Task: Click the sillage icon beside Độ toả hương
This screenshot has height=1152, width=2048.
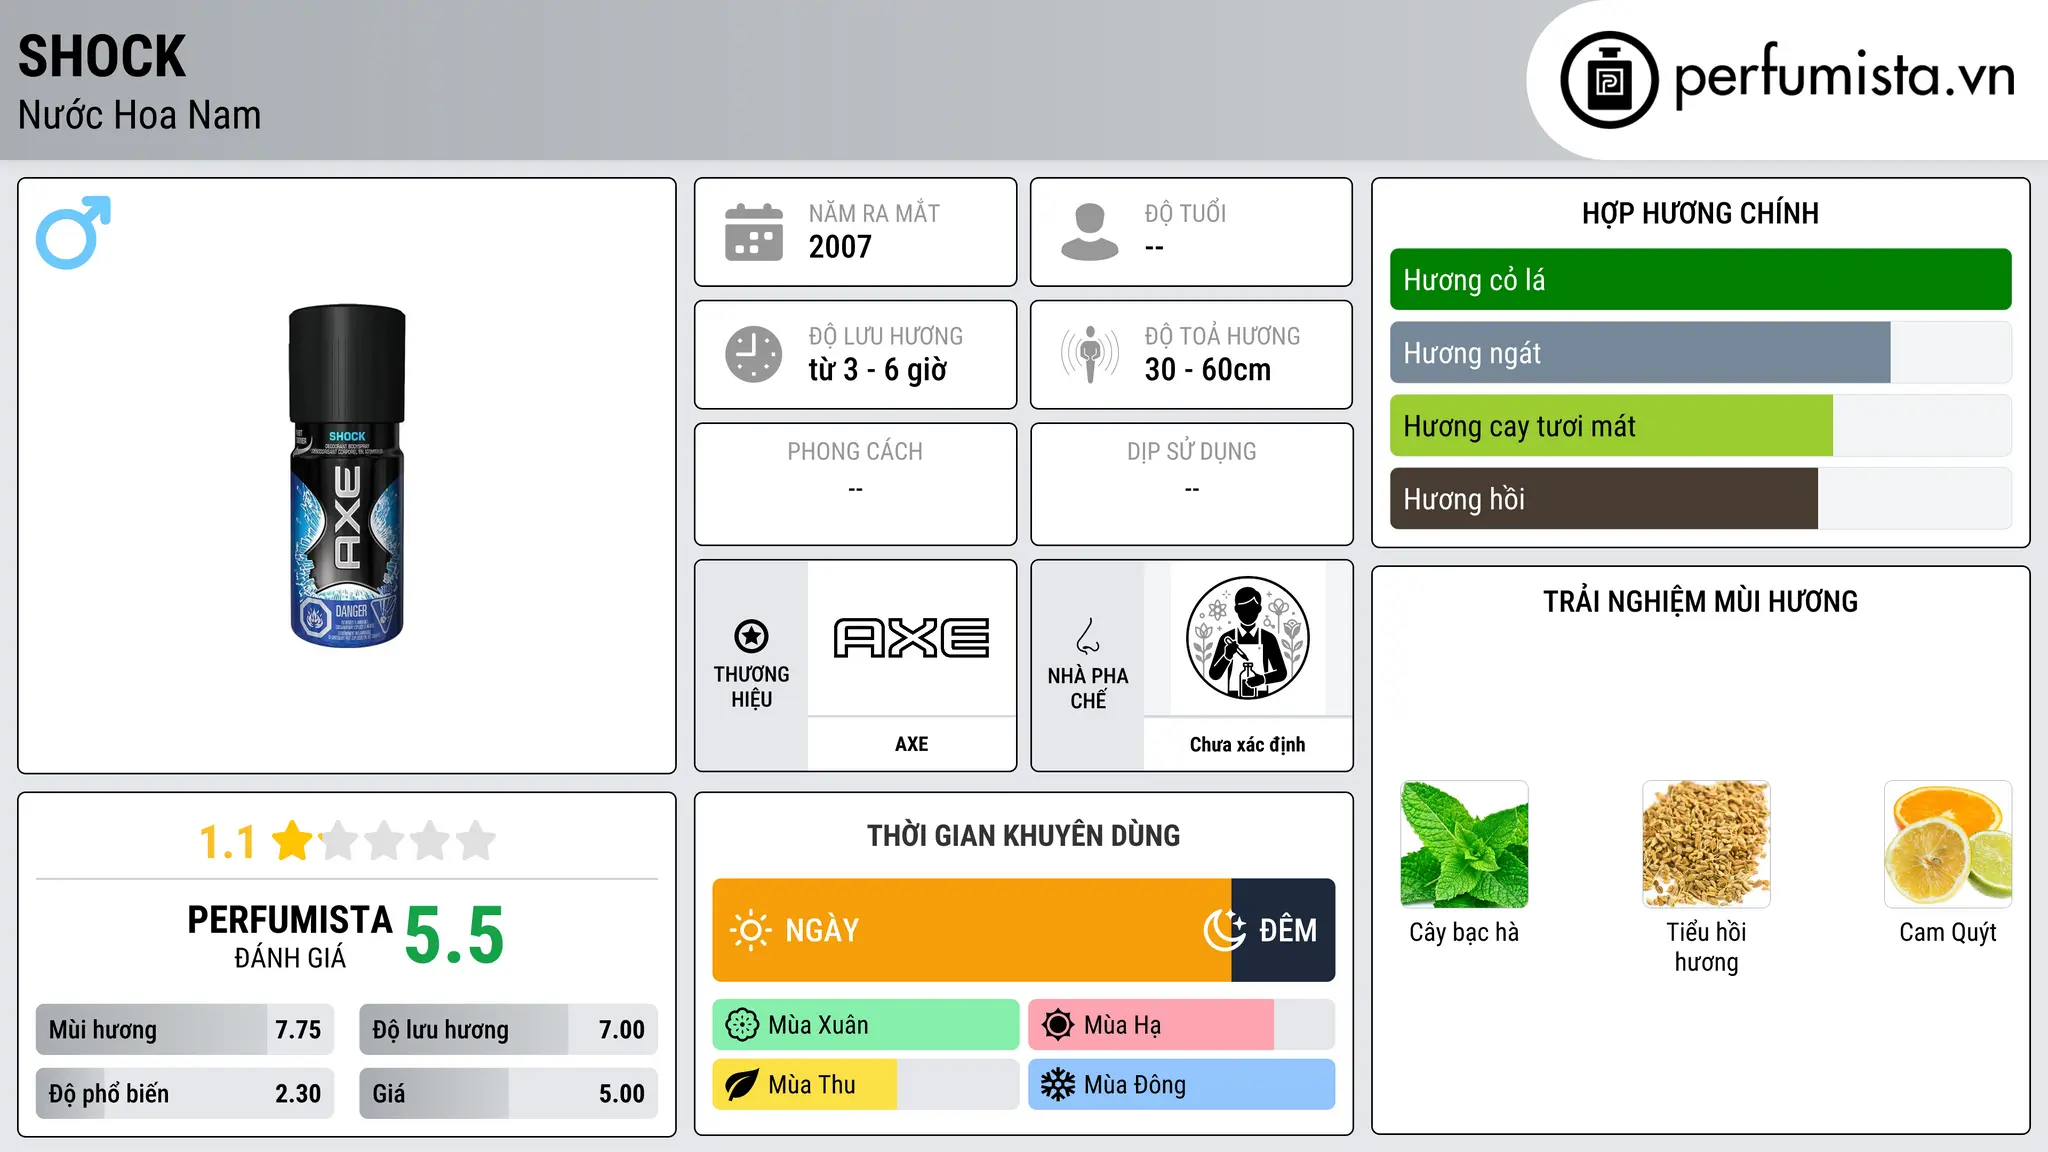Action: [x=1090, y=354]
